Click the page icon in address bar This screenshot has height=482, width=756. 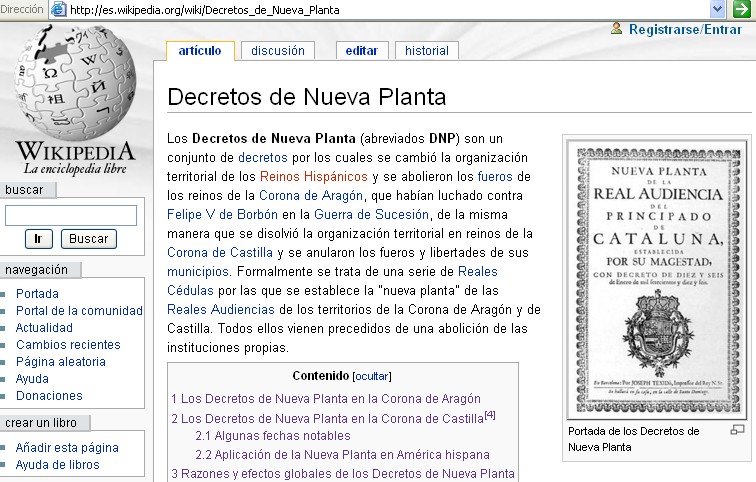pos(58,9)
